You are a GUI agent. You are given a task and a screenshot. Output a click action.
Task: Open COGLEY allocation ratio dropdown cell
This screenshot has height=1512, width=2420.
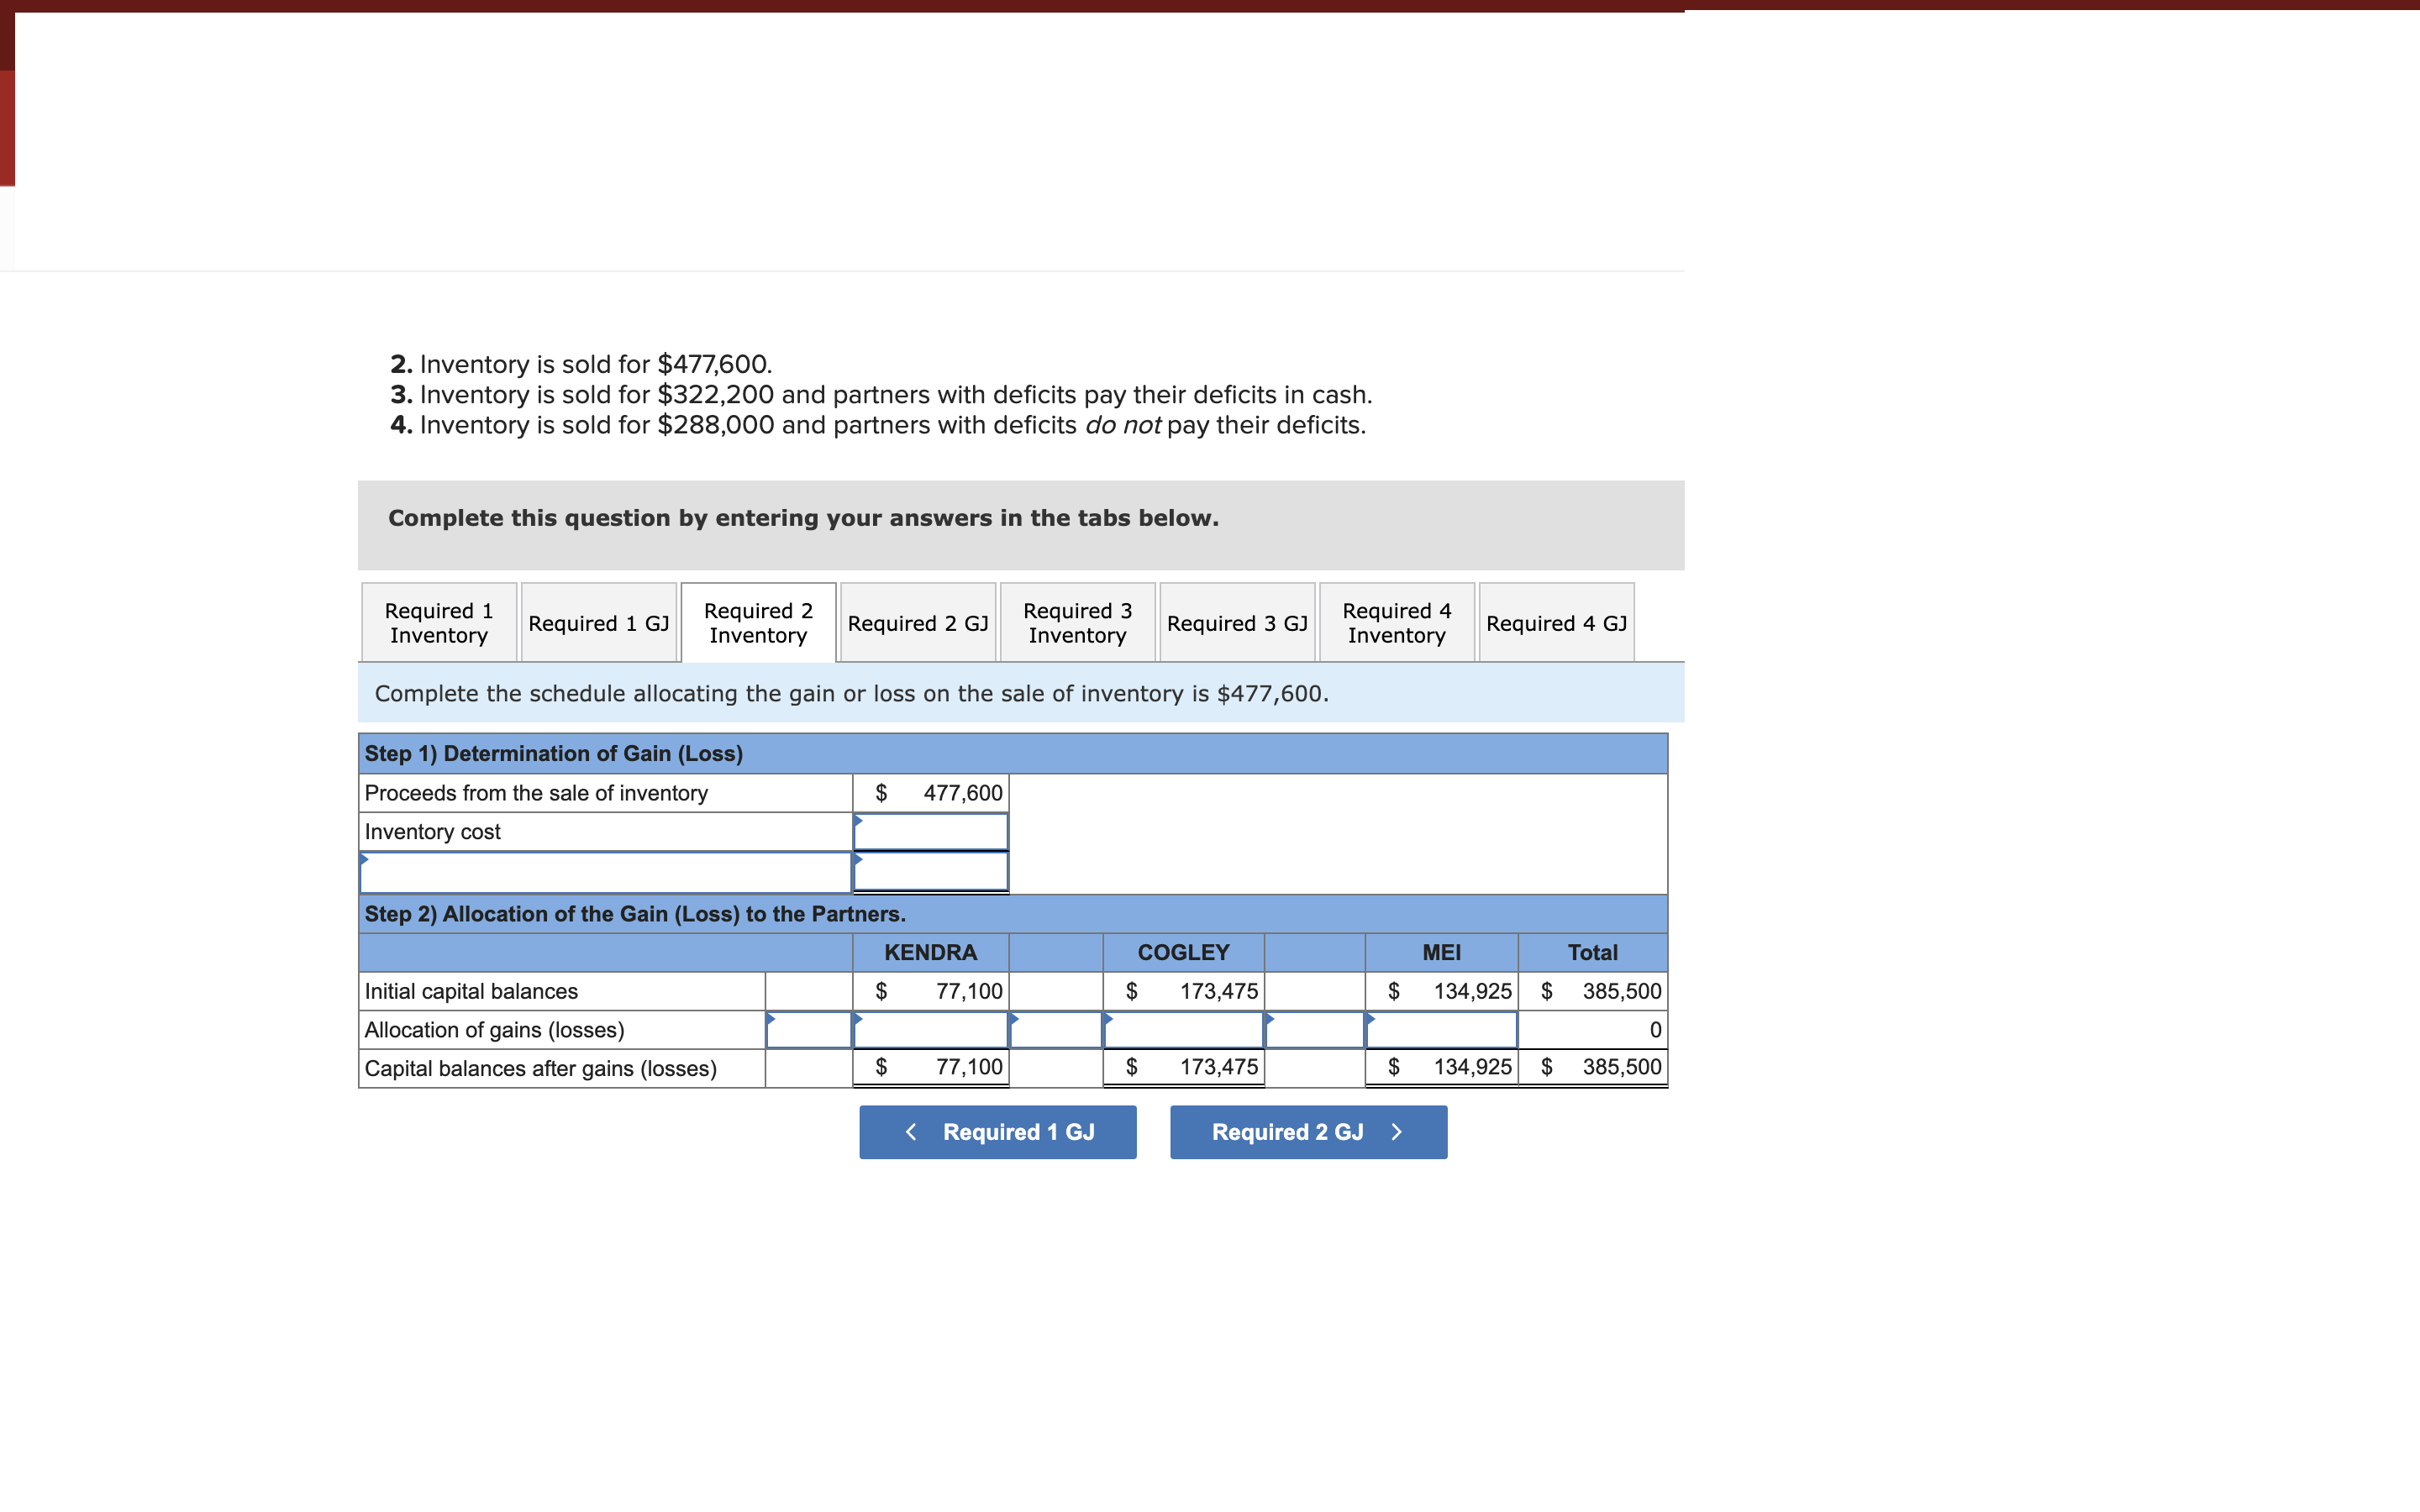point(1055,1030)
